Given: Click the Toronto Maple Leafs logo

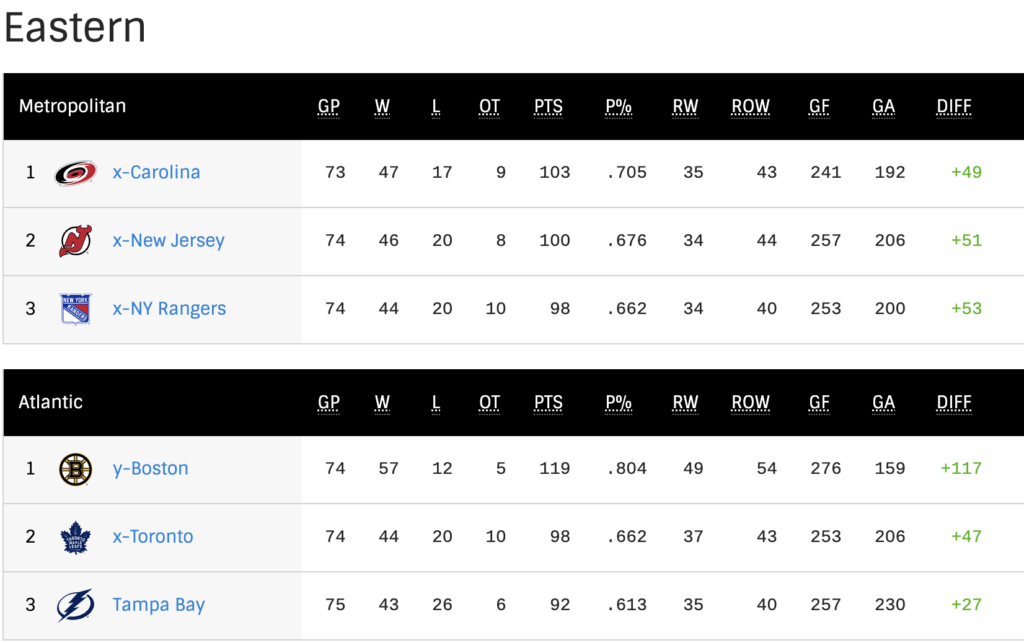Looking at the screenshot, I should click(76, 537).
